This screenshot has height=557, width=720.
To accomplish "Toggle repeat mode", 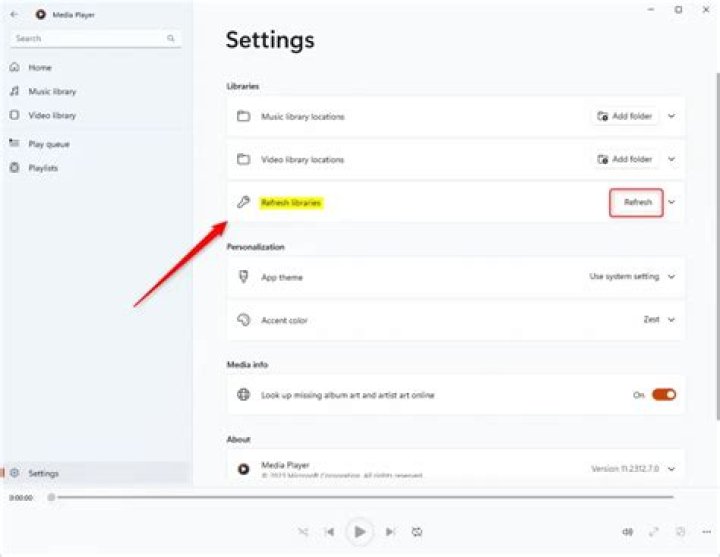I will click(417, 532).
